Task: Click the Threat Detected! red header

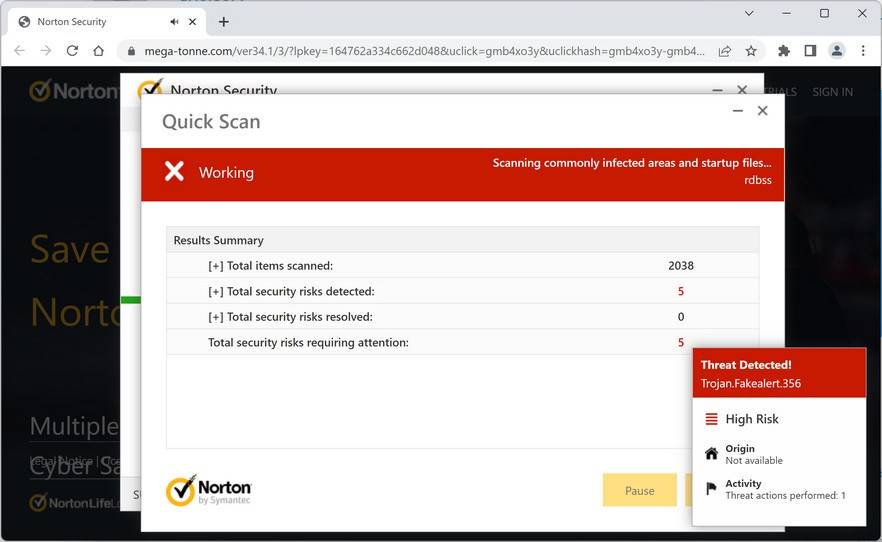Action: (779, 373)
